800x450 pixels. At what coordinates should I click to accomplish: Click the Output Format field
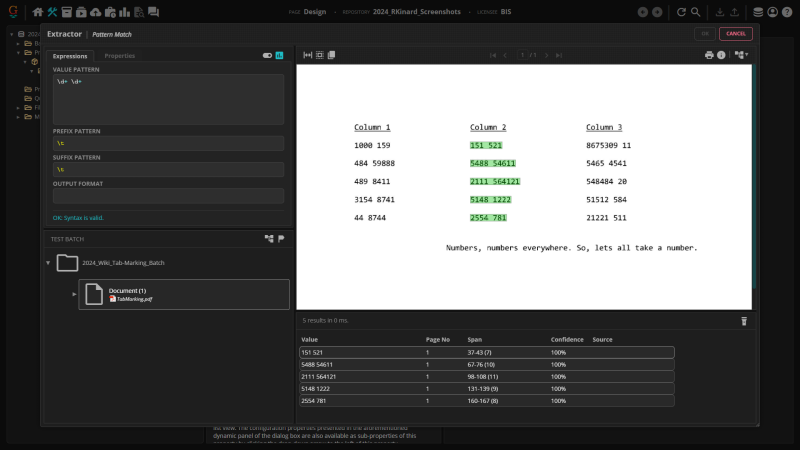[x=168, y=196]
